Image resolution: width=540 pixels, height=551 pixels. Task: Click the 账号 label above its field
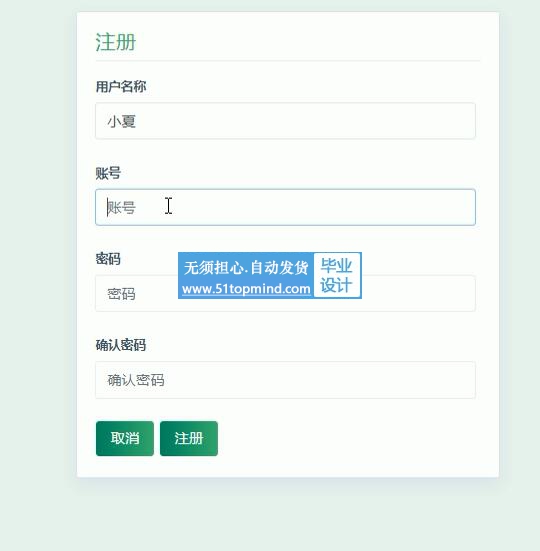(108, 173)
